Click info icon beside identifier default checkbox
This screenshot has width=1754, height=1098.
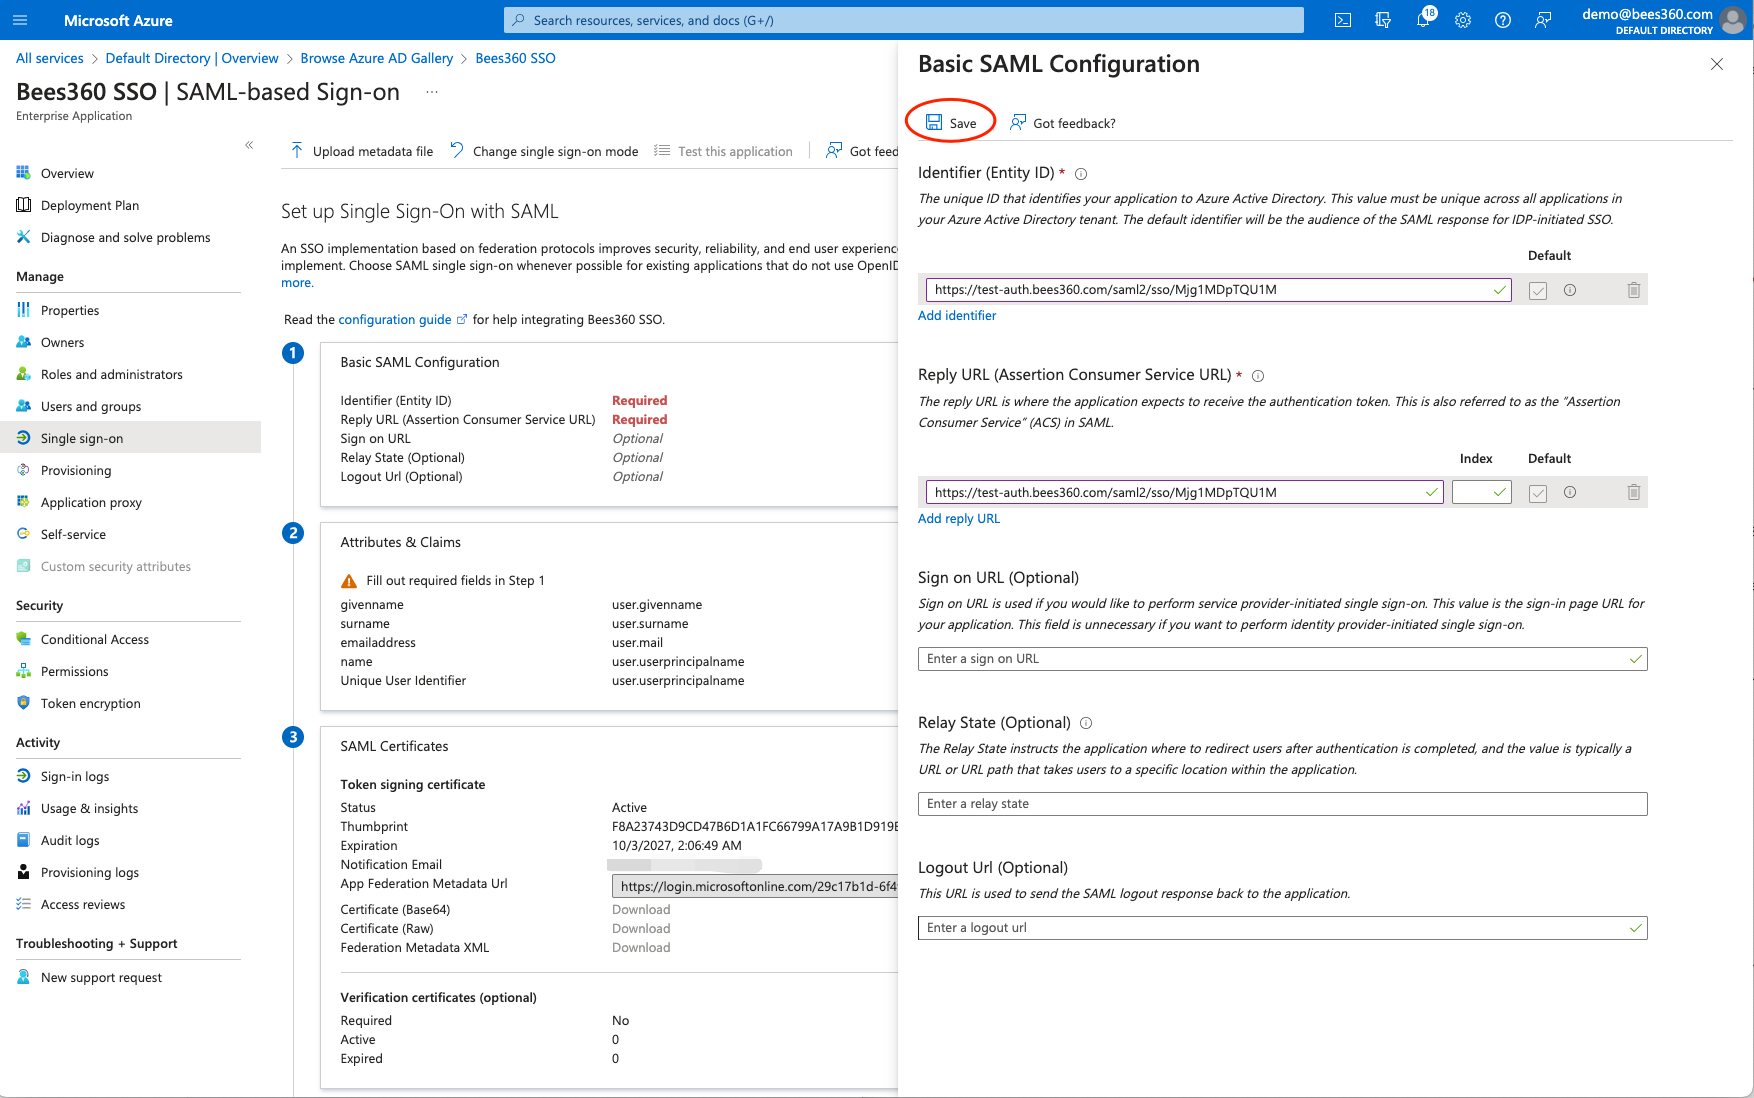[1570, 290]
